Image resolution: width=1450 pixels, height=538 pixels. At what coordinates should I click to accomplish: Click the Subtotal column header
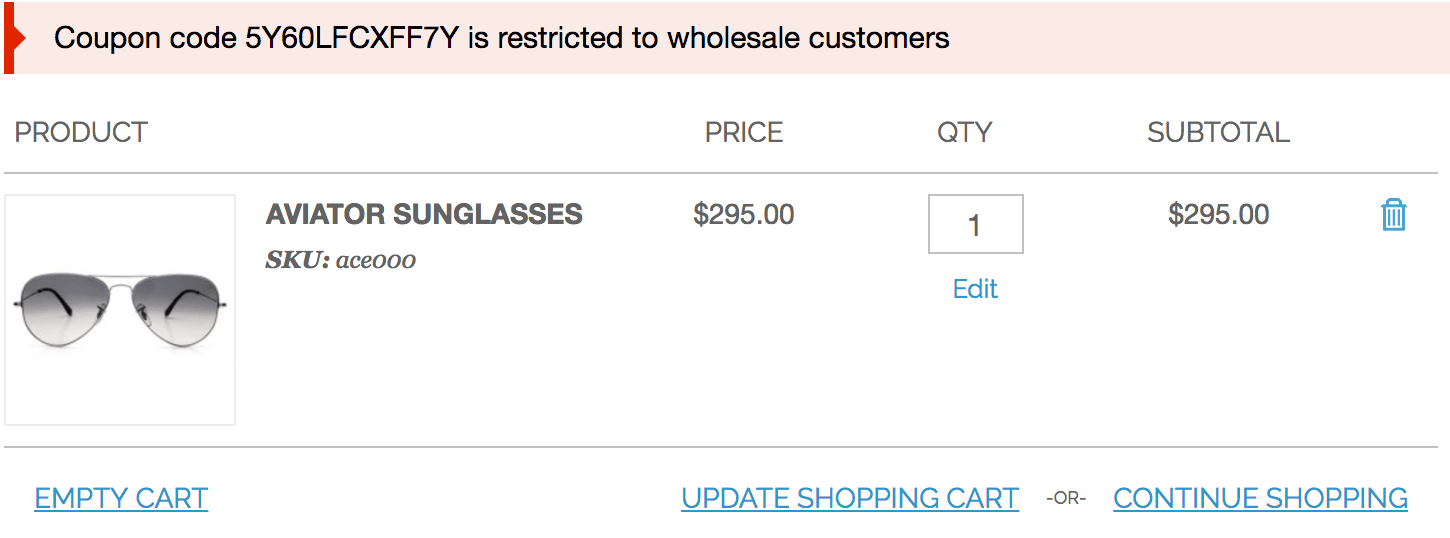click(x=1218, y=132)
